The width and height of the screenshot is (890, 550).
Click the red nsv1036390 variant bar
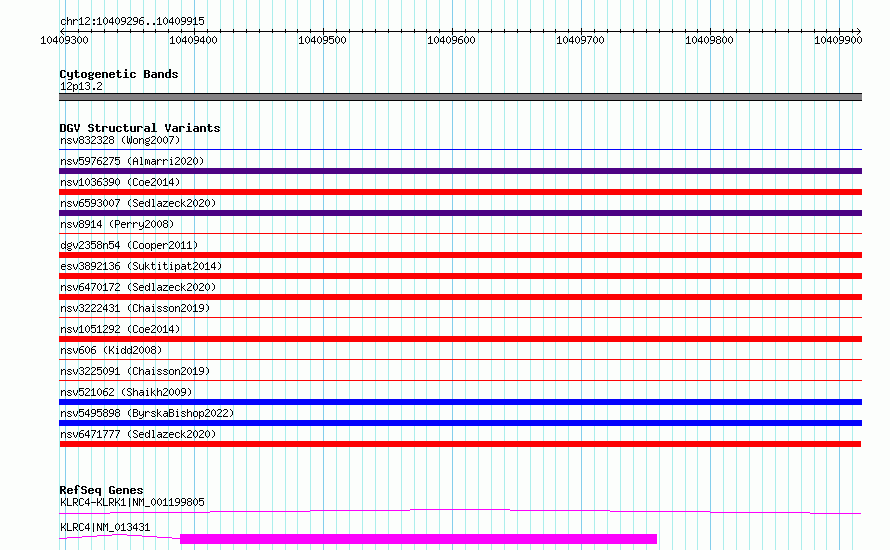[460, 192]
